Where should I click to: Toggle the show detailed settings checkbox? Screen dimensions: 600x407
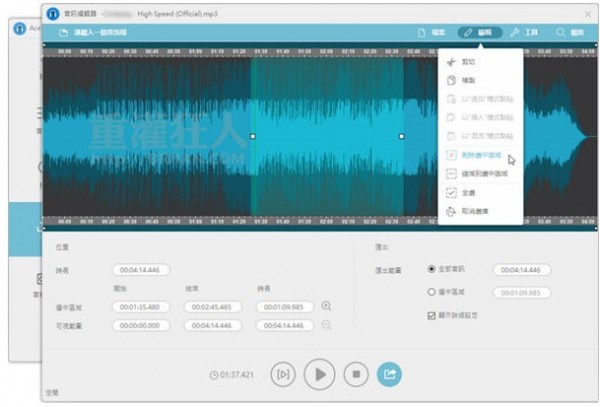pos(431,314)
